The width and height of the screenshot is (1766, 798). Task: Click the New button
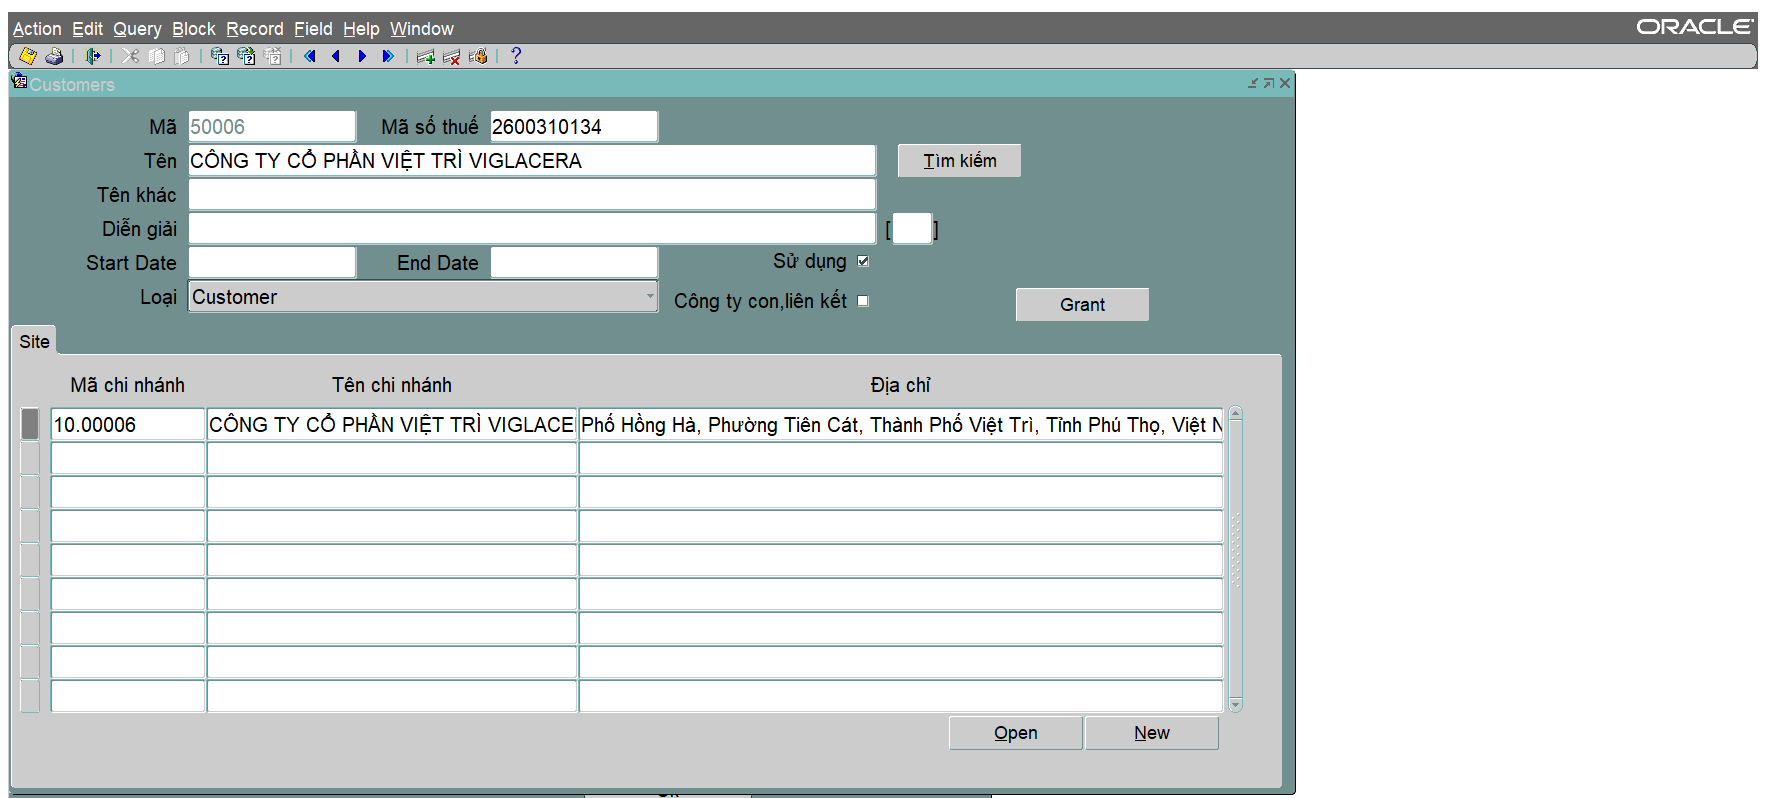pos(1152,733)
